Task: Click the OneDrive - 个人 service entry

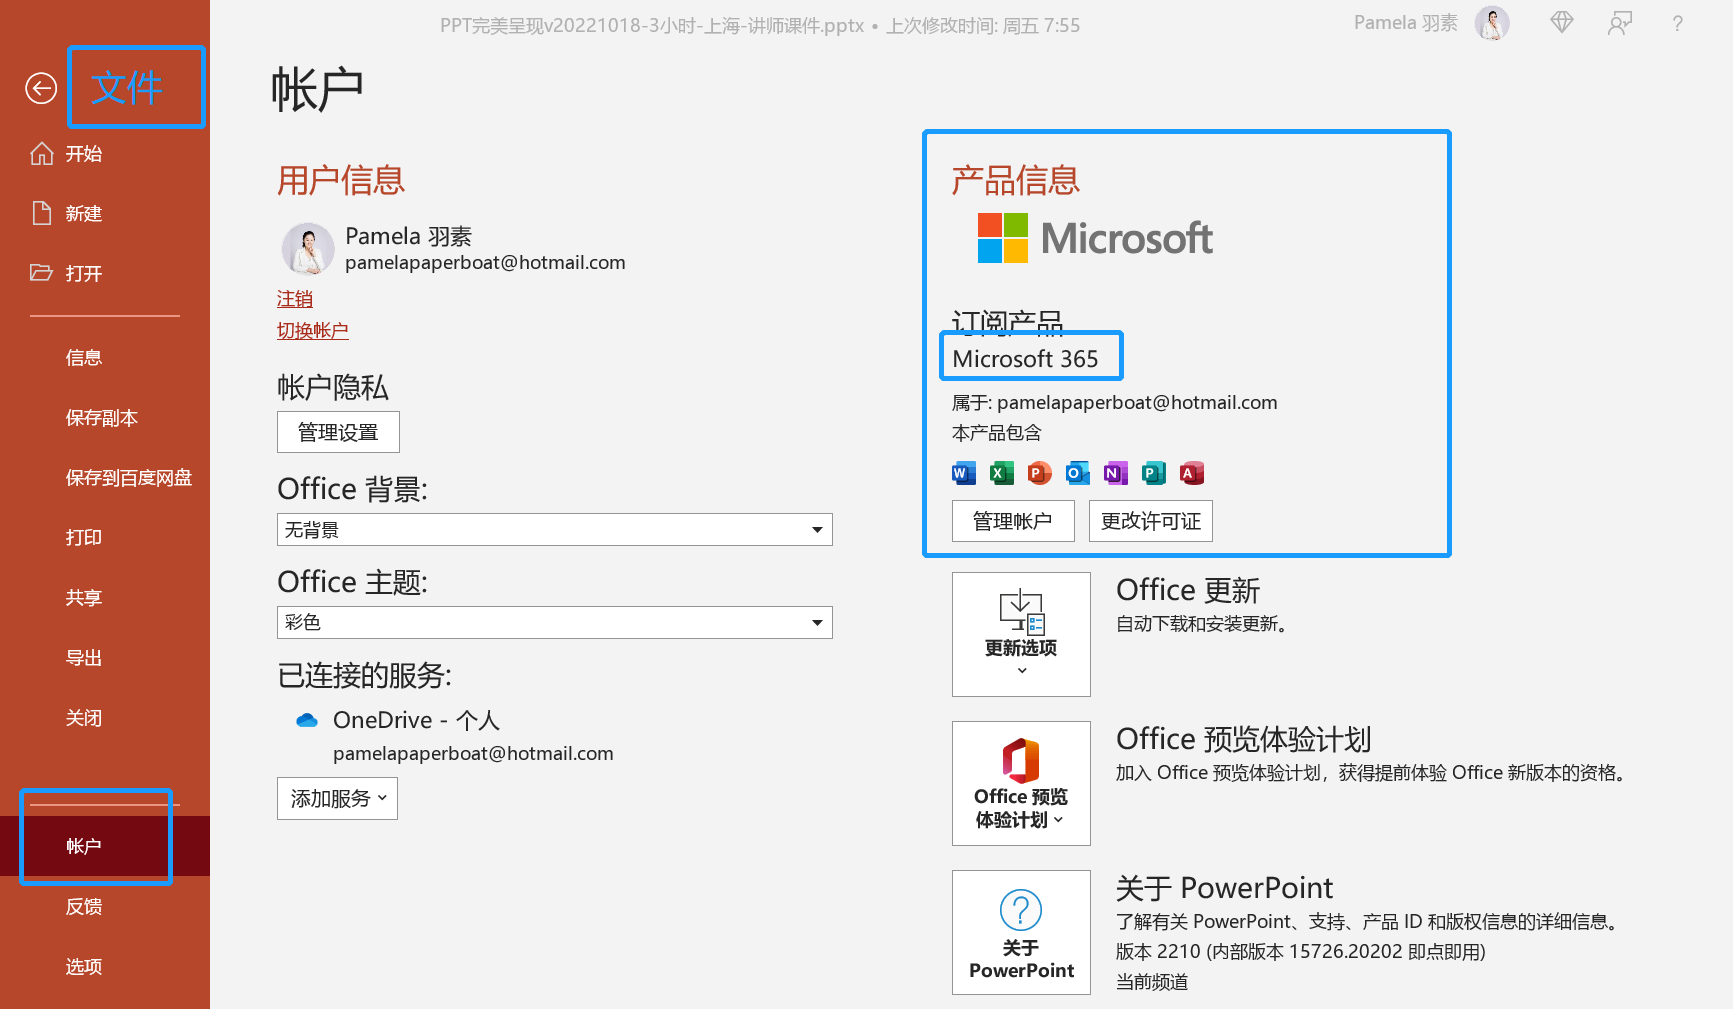Action: click(x=416, y=720)
